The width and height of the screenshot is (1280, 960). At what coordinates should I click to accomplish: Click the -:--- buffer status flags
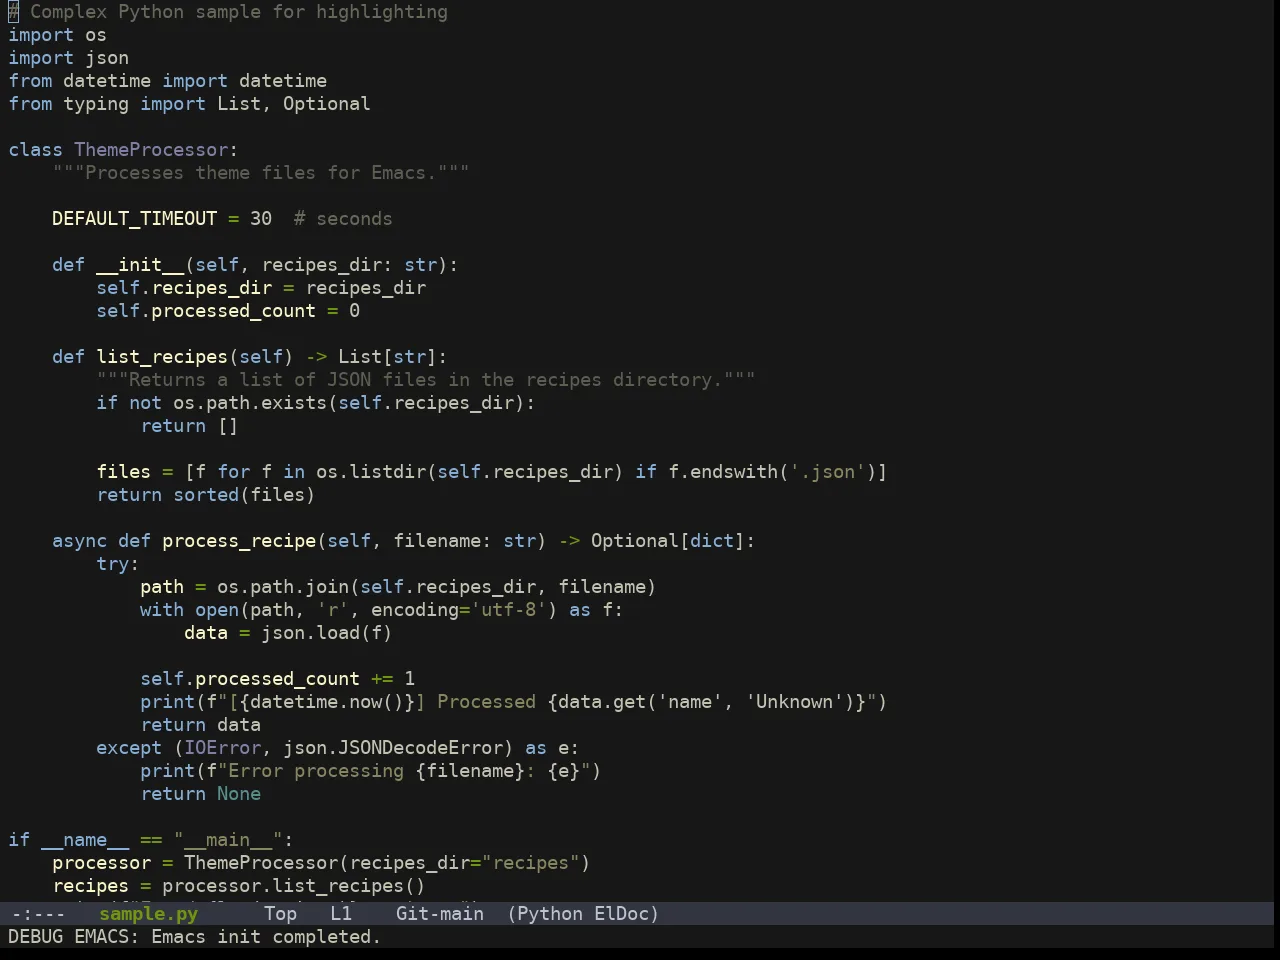[x=38, y=914]
